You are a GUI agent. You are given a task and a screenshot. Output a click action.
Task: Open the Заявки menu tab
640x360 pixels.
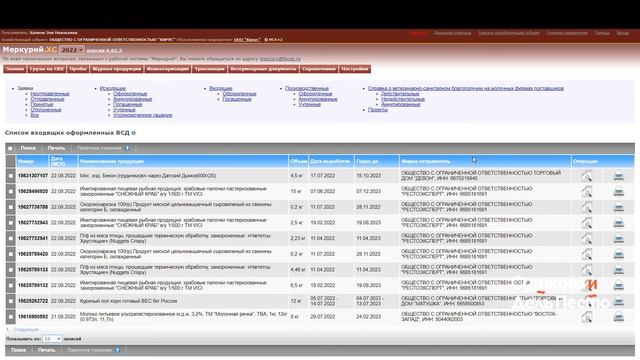15,69
